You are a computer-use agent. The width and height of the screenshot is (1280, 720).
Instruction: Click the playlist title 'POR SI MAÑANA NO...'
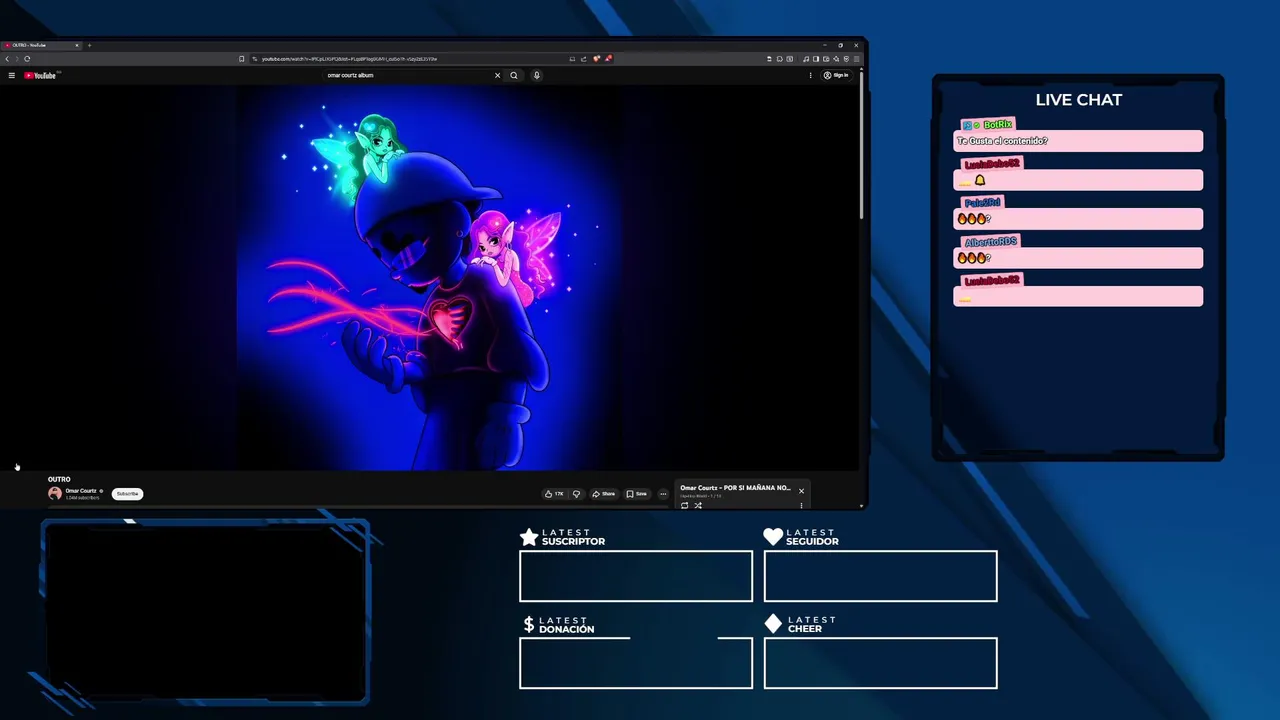735,488
